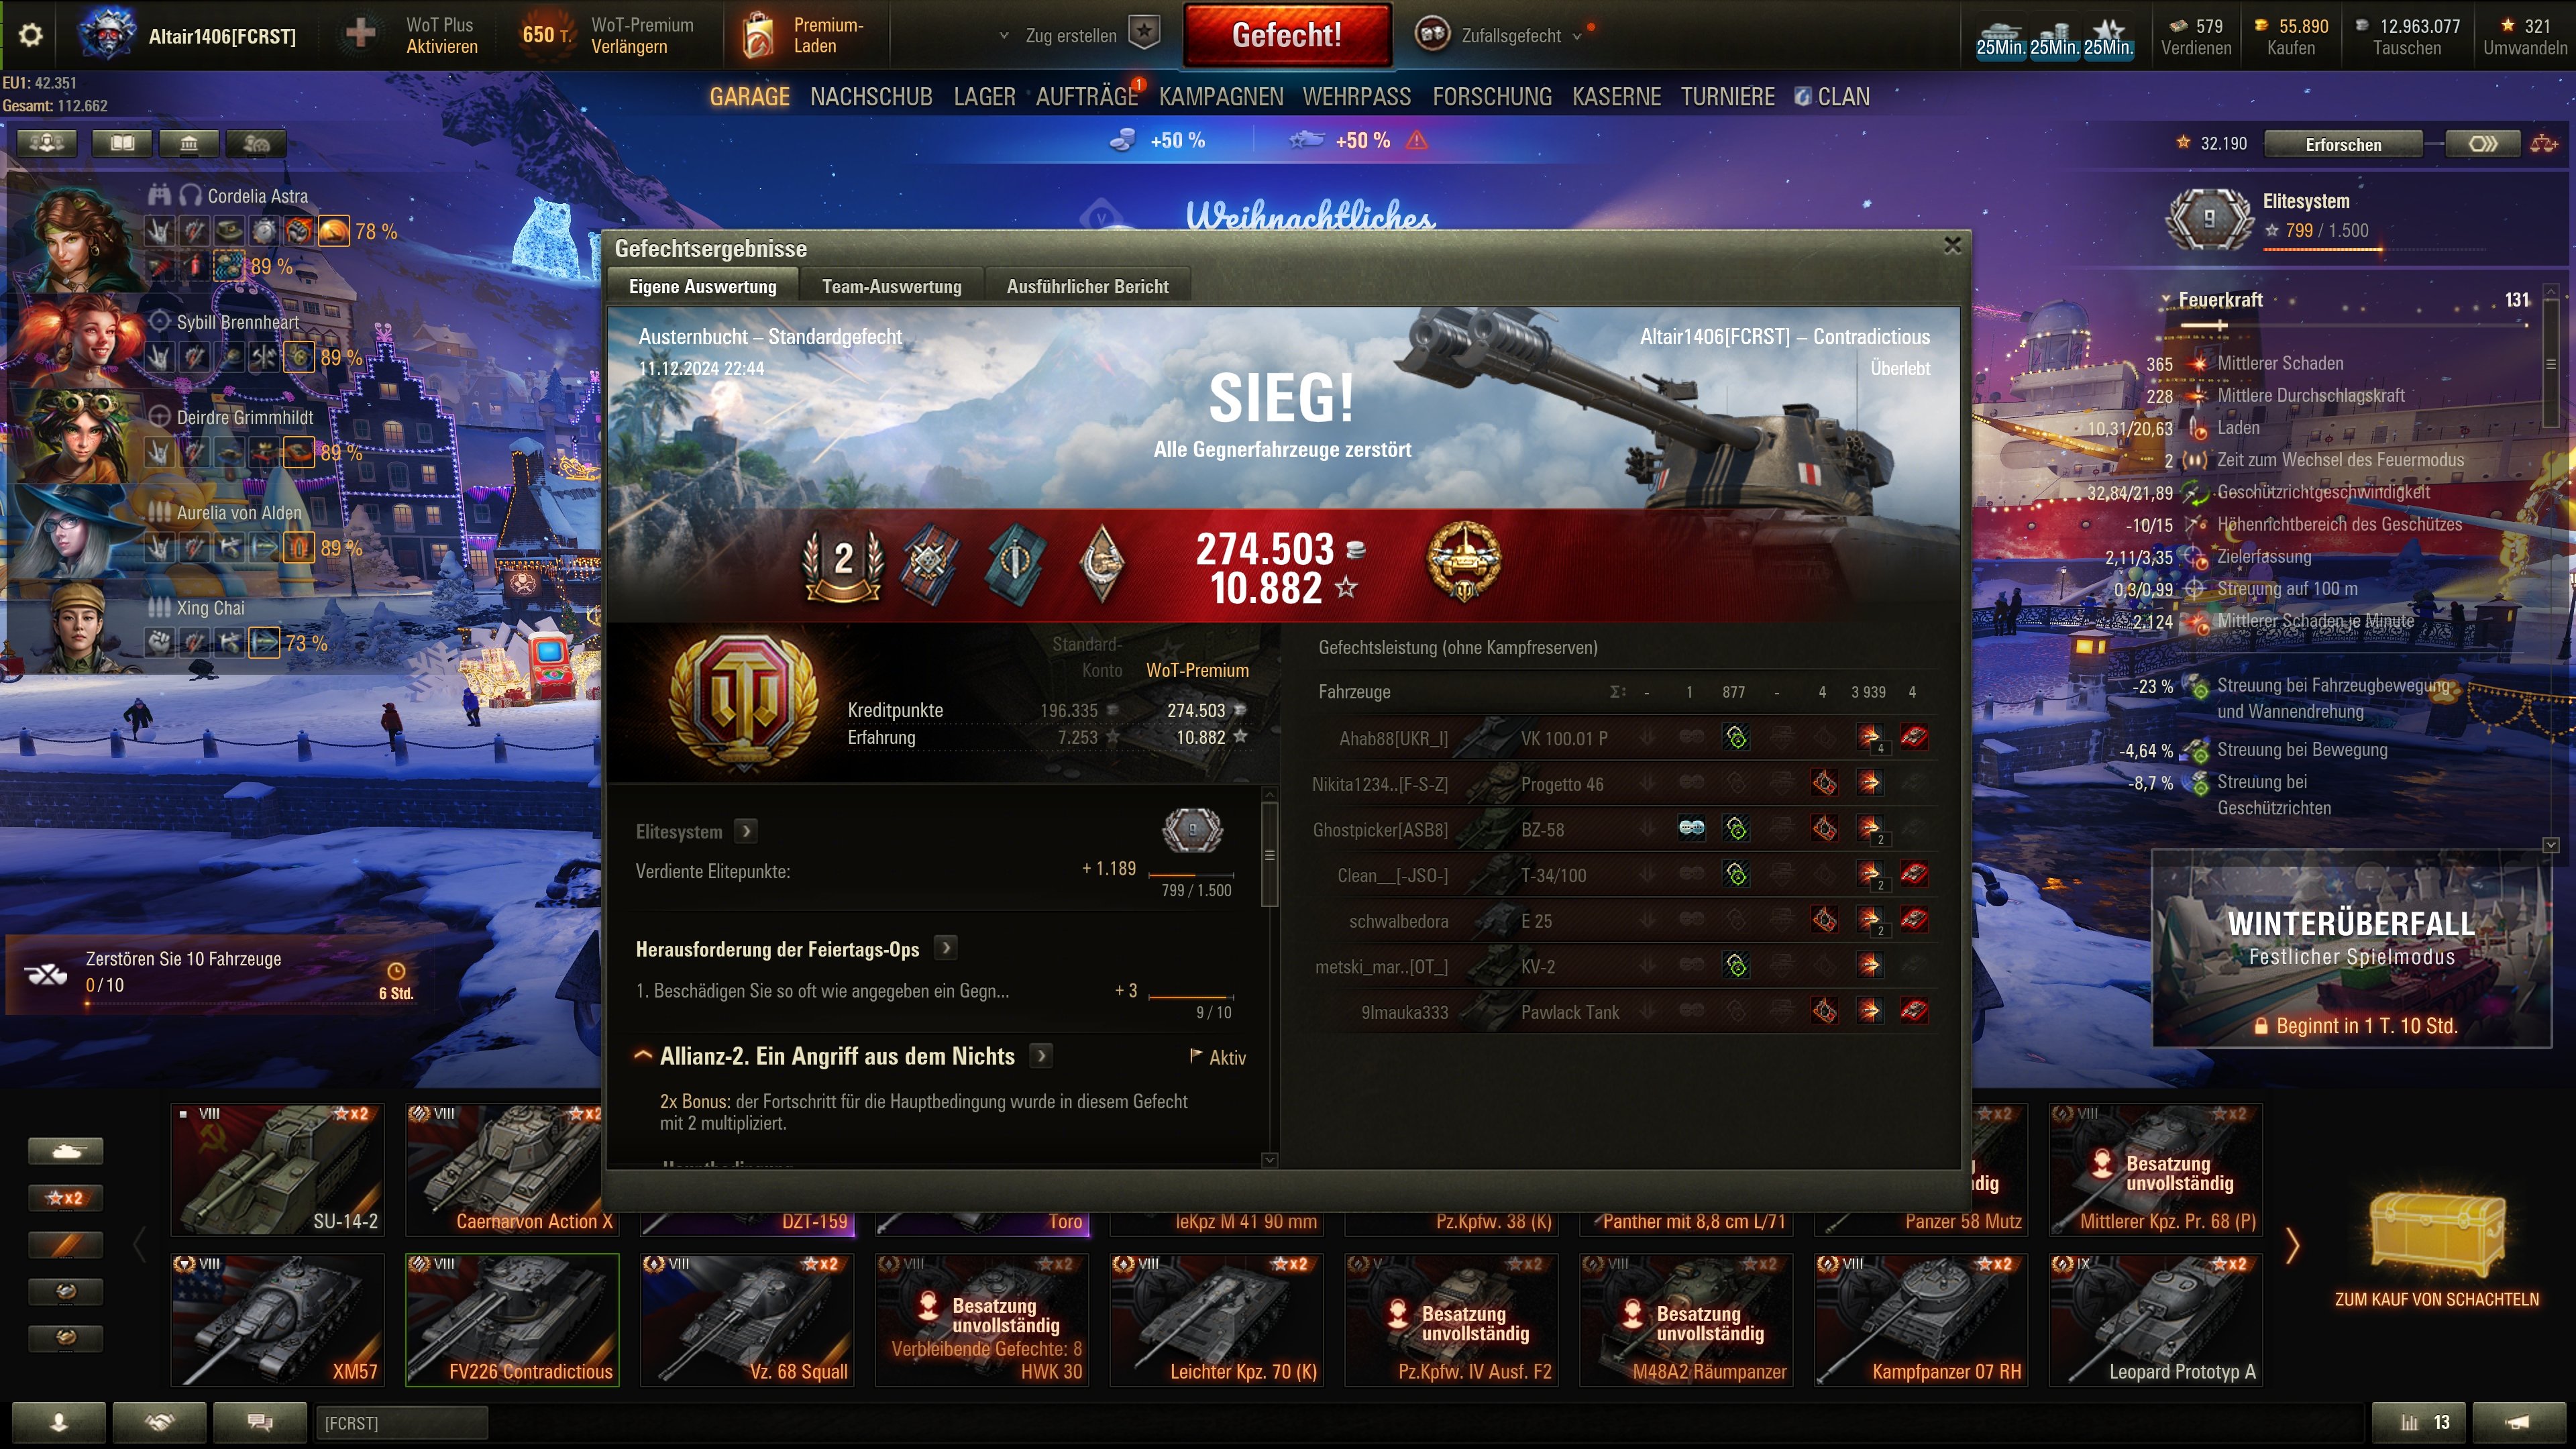Viewport: 2576px width, 1449px height.
Task: Toggle the x2 bonus vehicle filter
Action: (x=65, y=1198)
